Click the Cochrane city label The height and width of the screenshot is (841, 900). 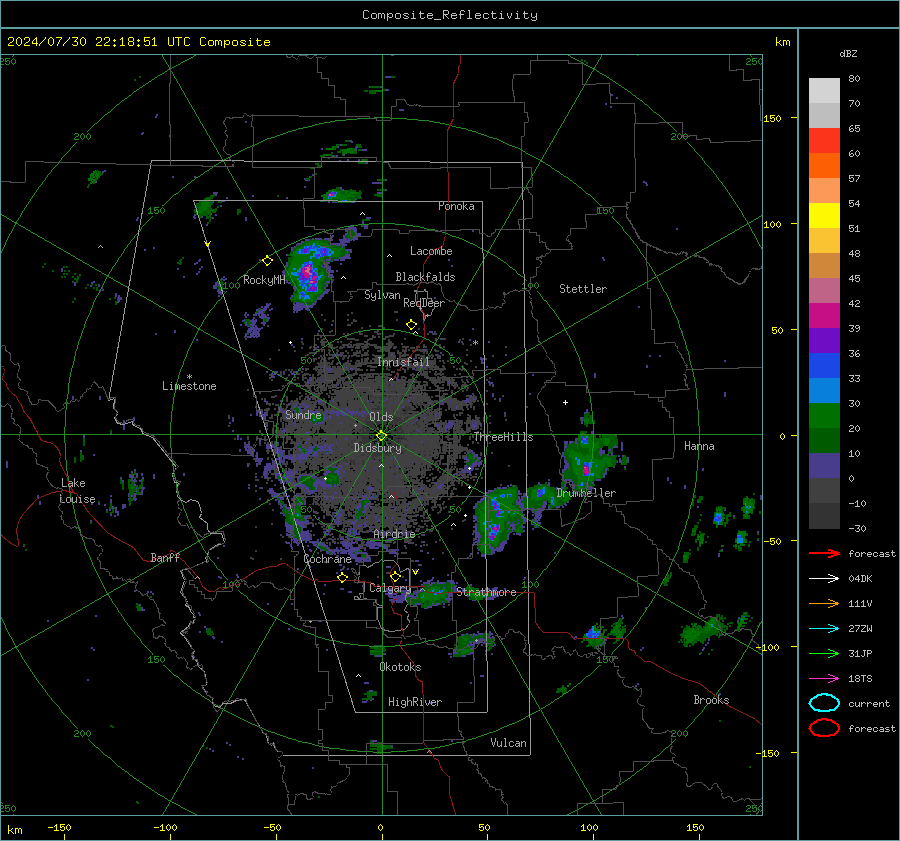(327, 559)
